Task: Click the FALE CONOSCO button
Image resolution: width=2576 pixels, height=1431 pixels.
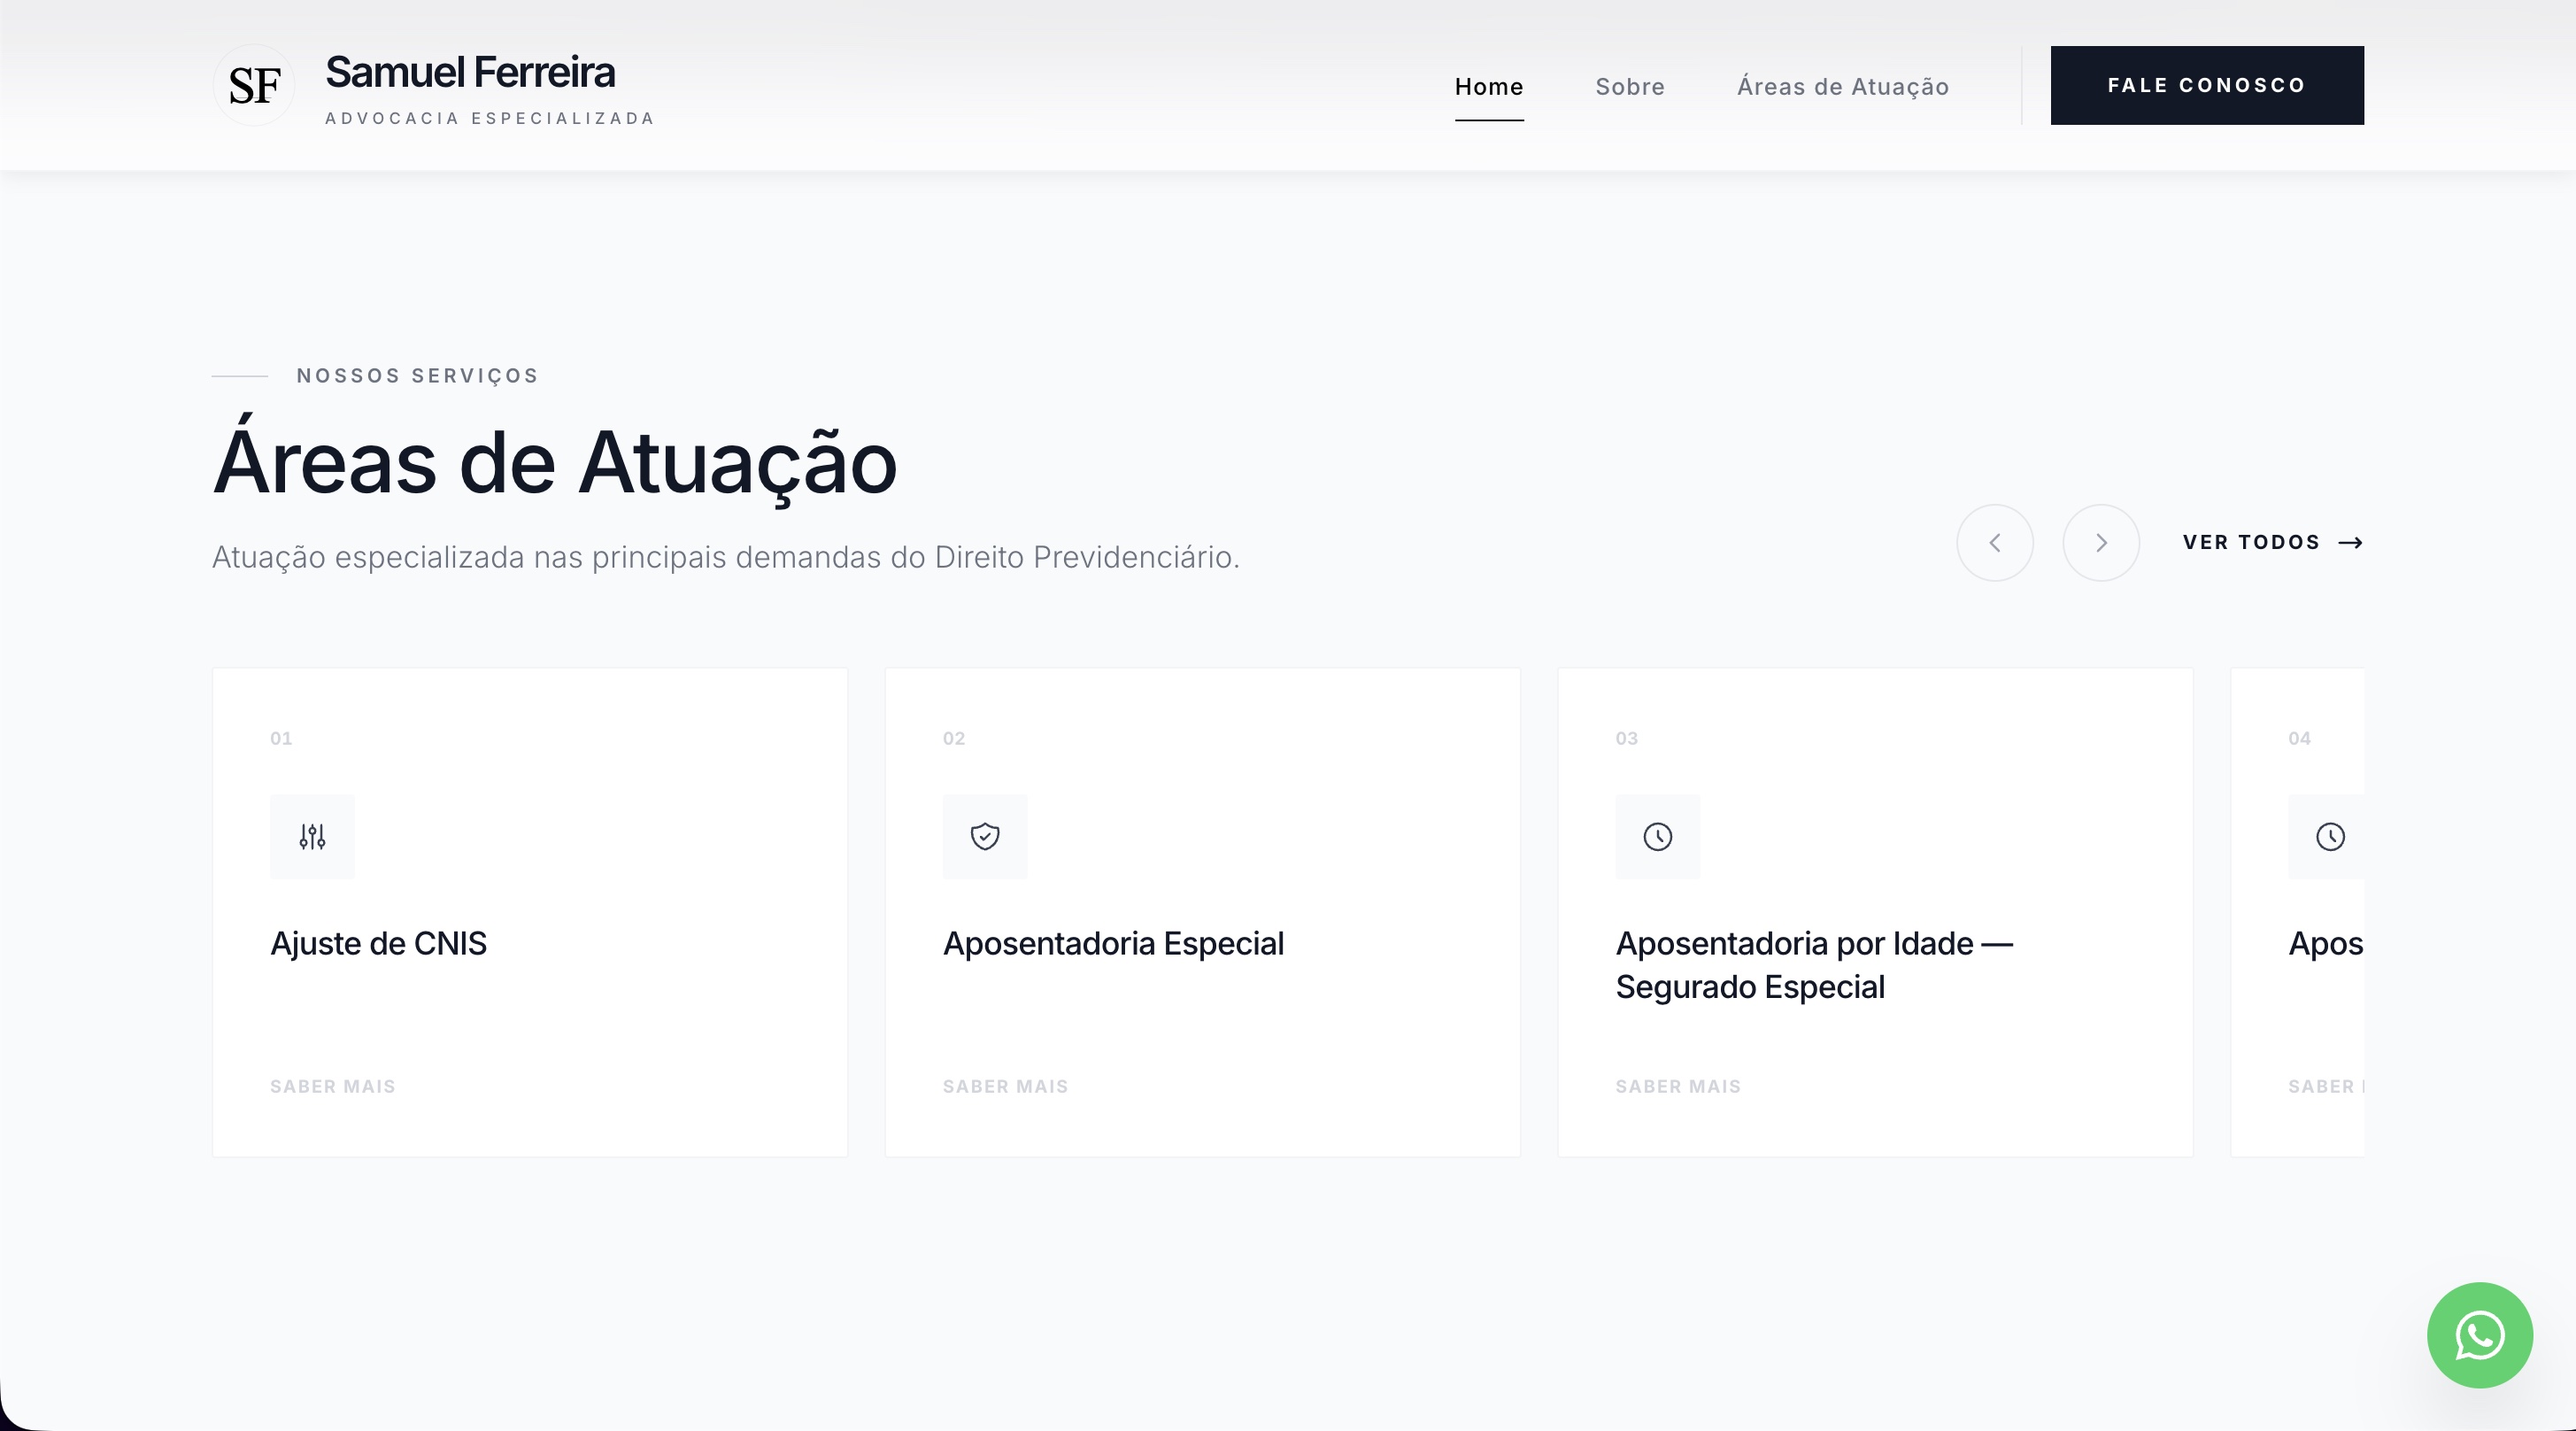Action: point(2206,85)
